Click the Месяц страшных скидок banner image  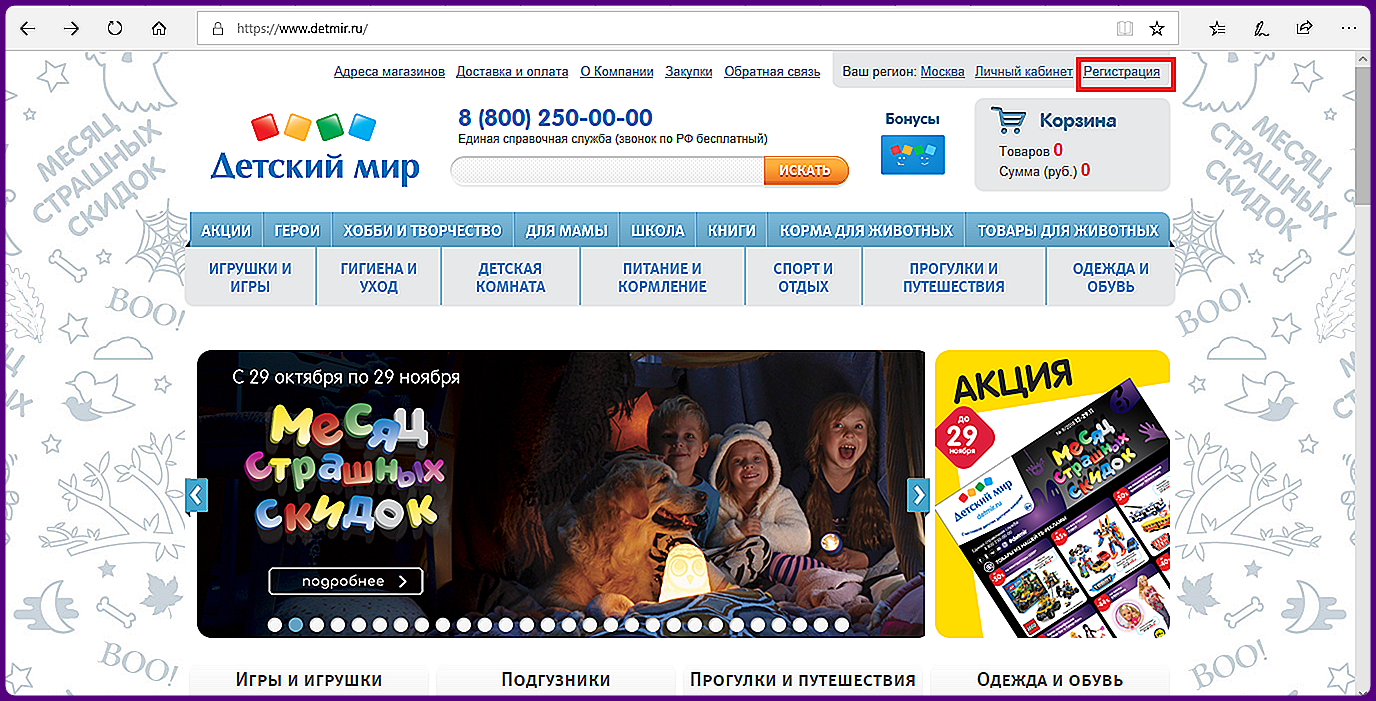(560, 494)
